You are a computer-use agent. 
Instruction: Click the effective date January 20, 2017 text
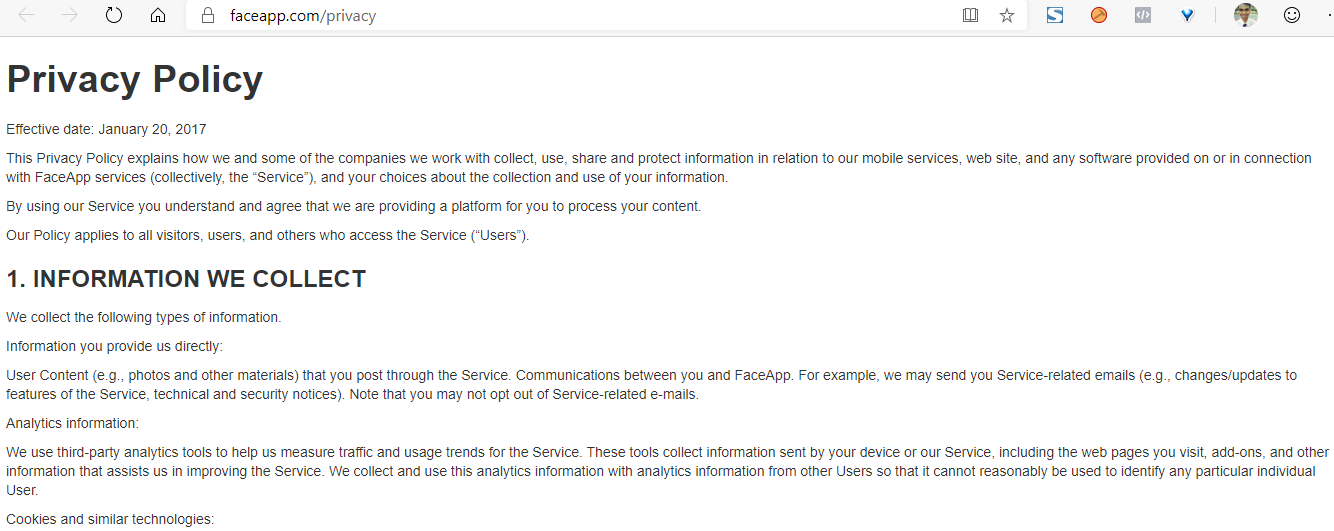[106, 129]
